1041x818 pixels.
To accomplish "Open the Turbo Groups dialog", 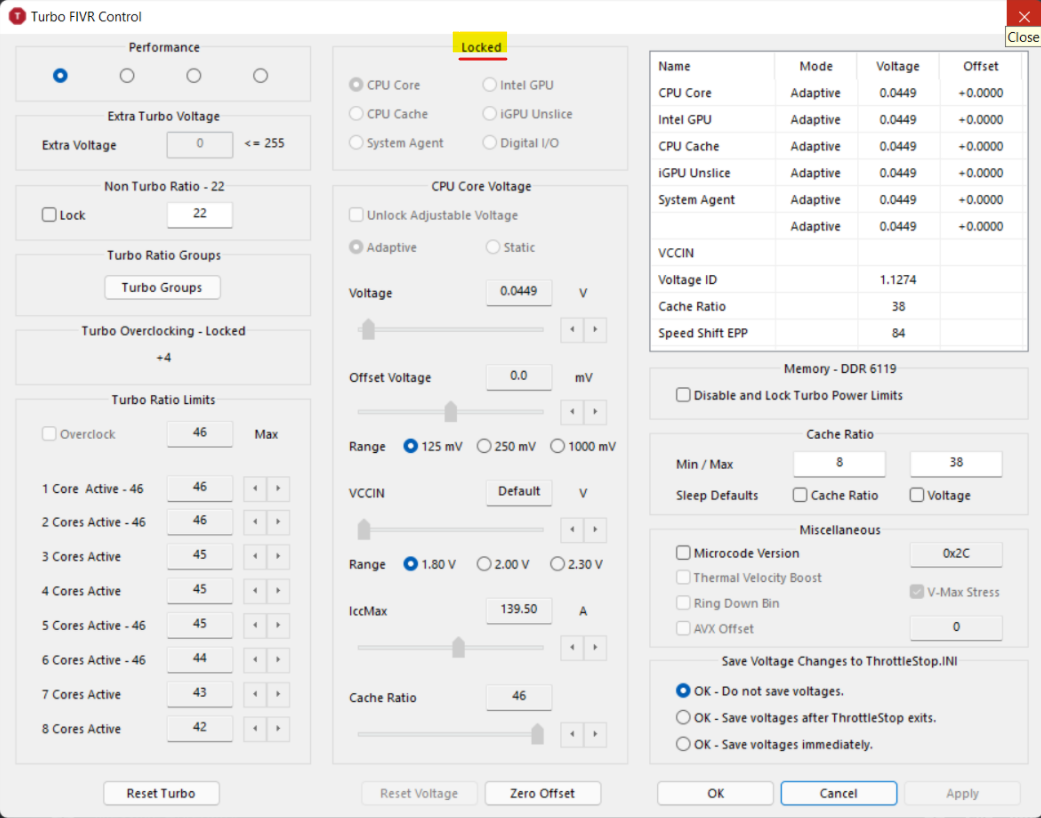I will (x=162, y=287).
